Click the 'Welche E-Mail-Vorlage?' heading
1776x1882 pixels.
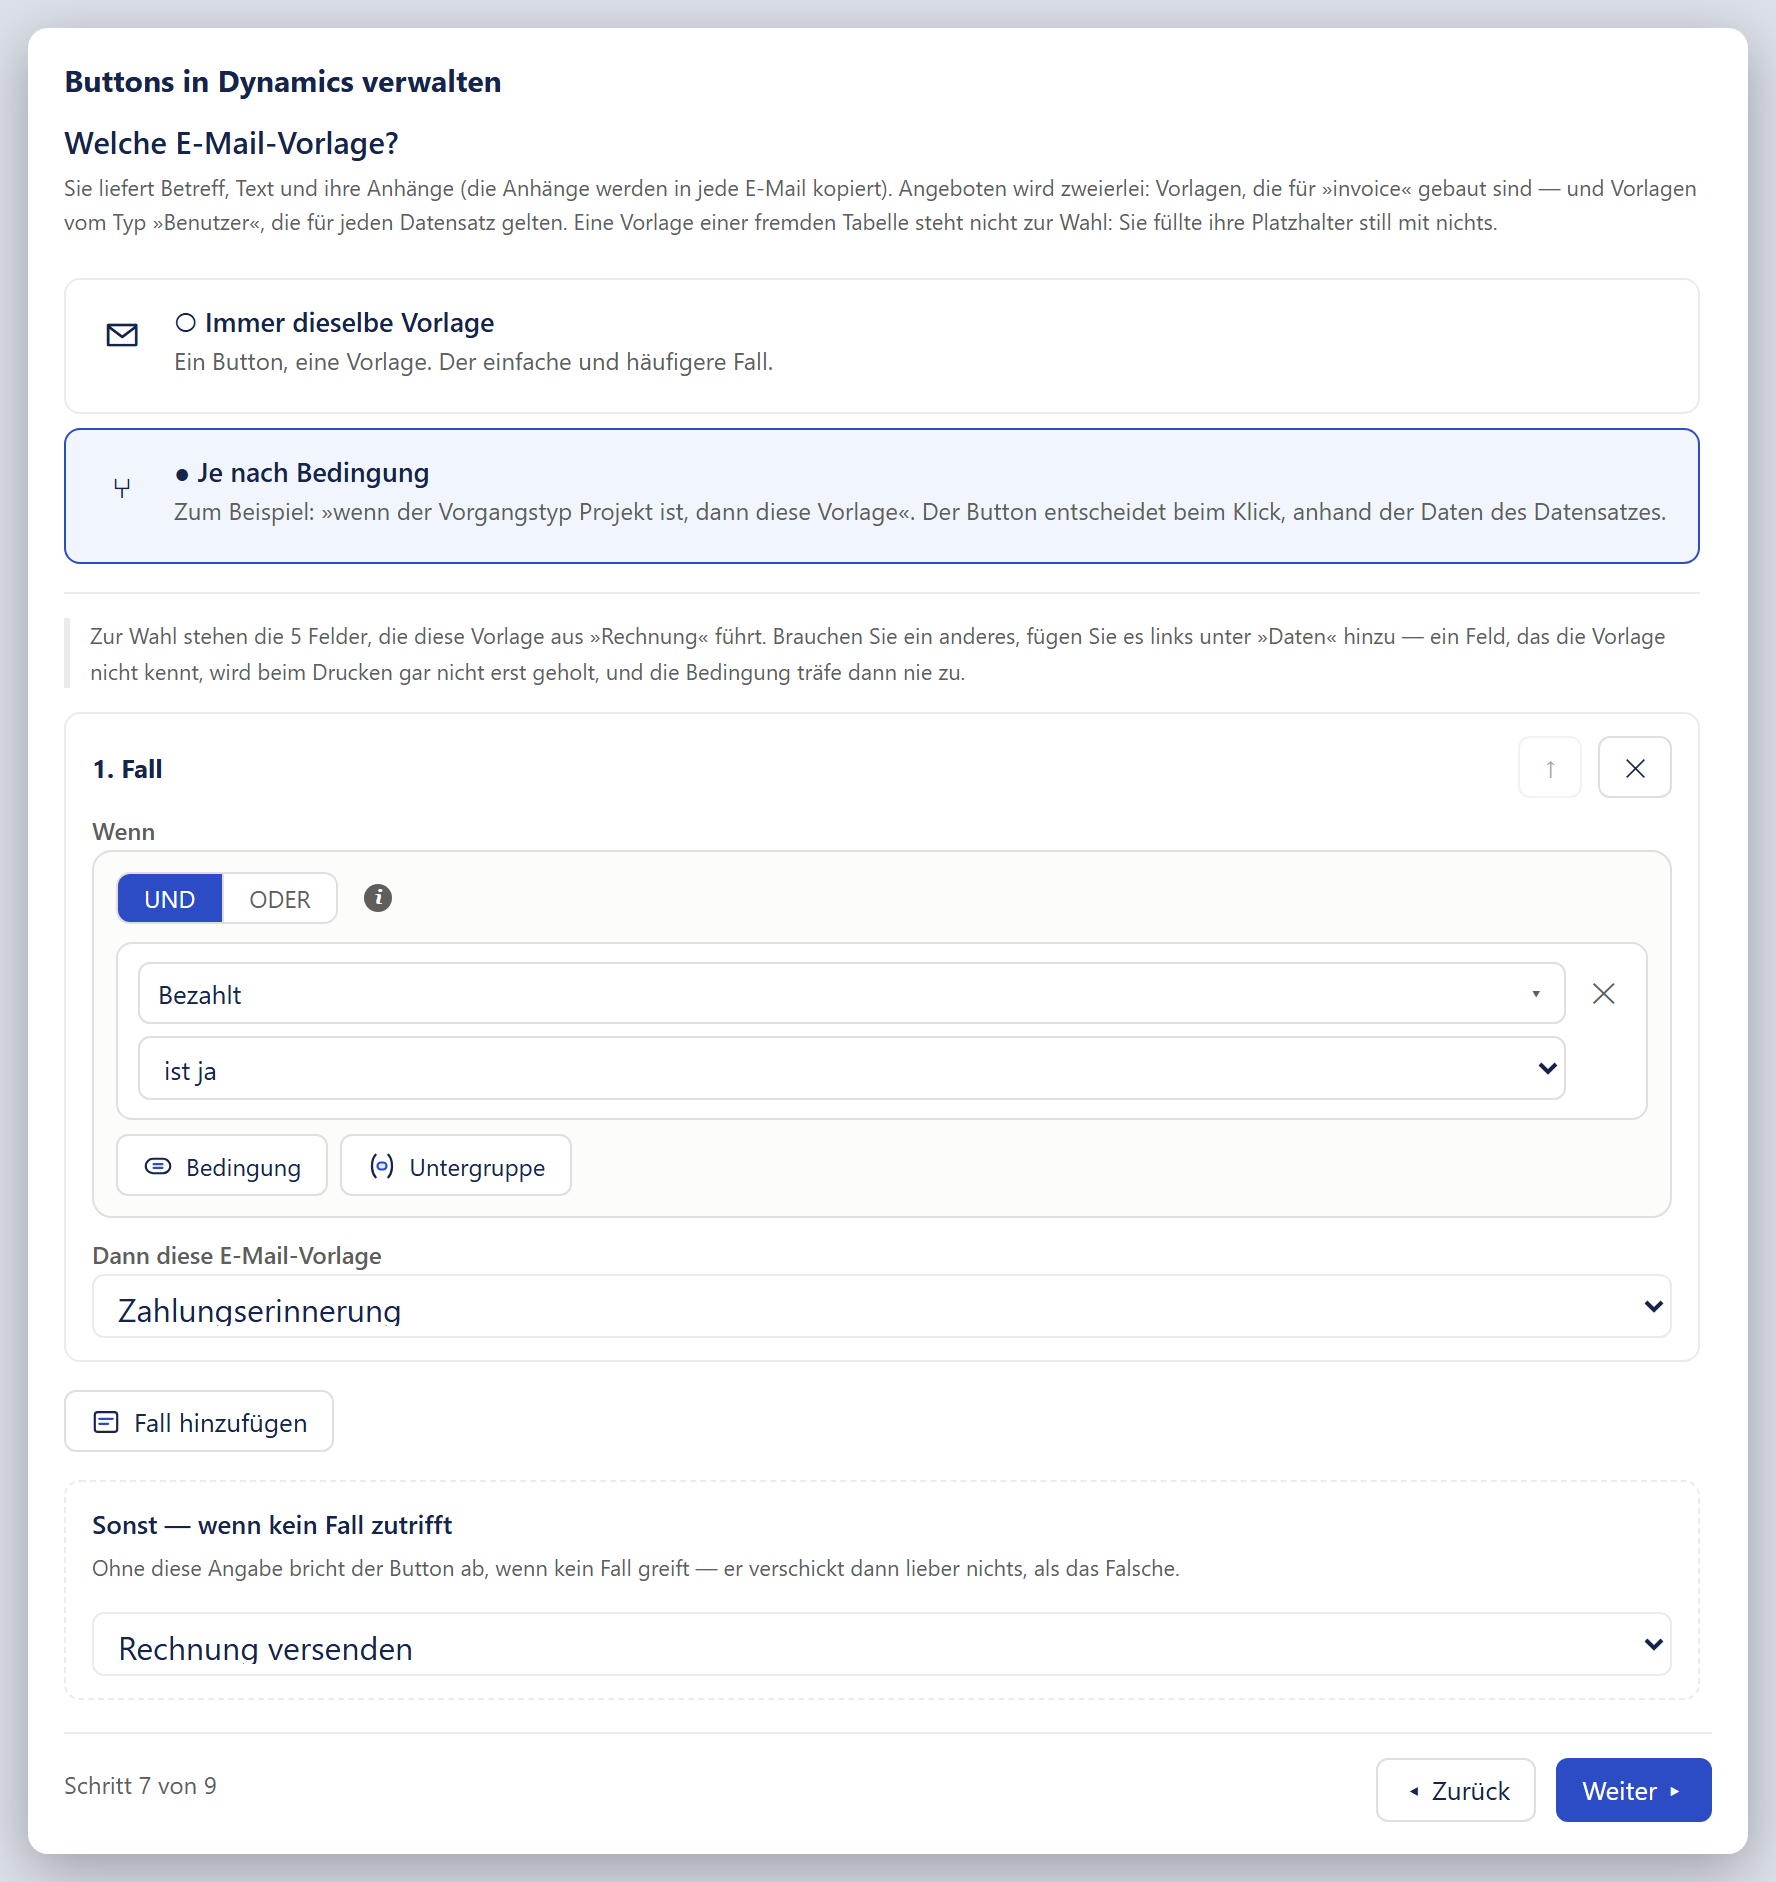[231, 144]
